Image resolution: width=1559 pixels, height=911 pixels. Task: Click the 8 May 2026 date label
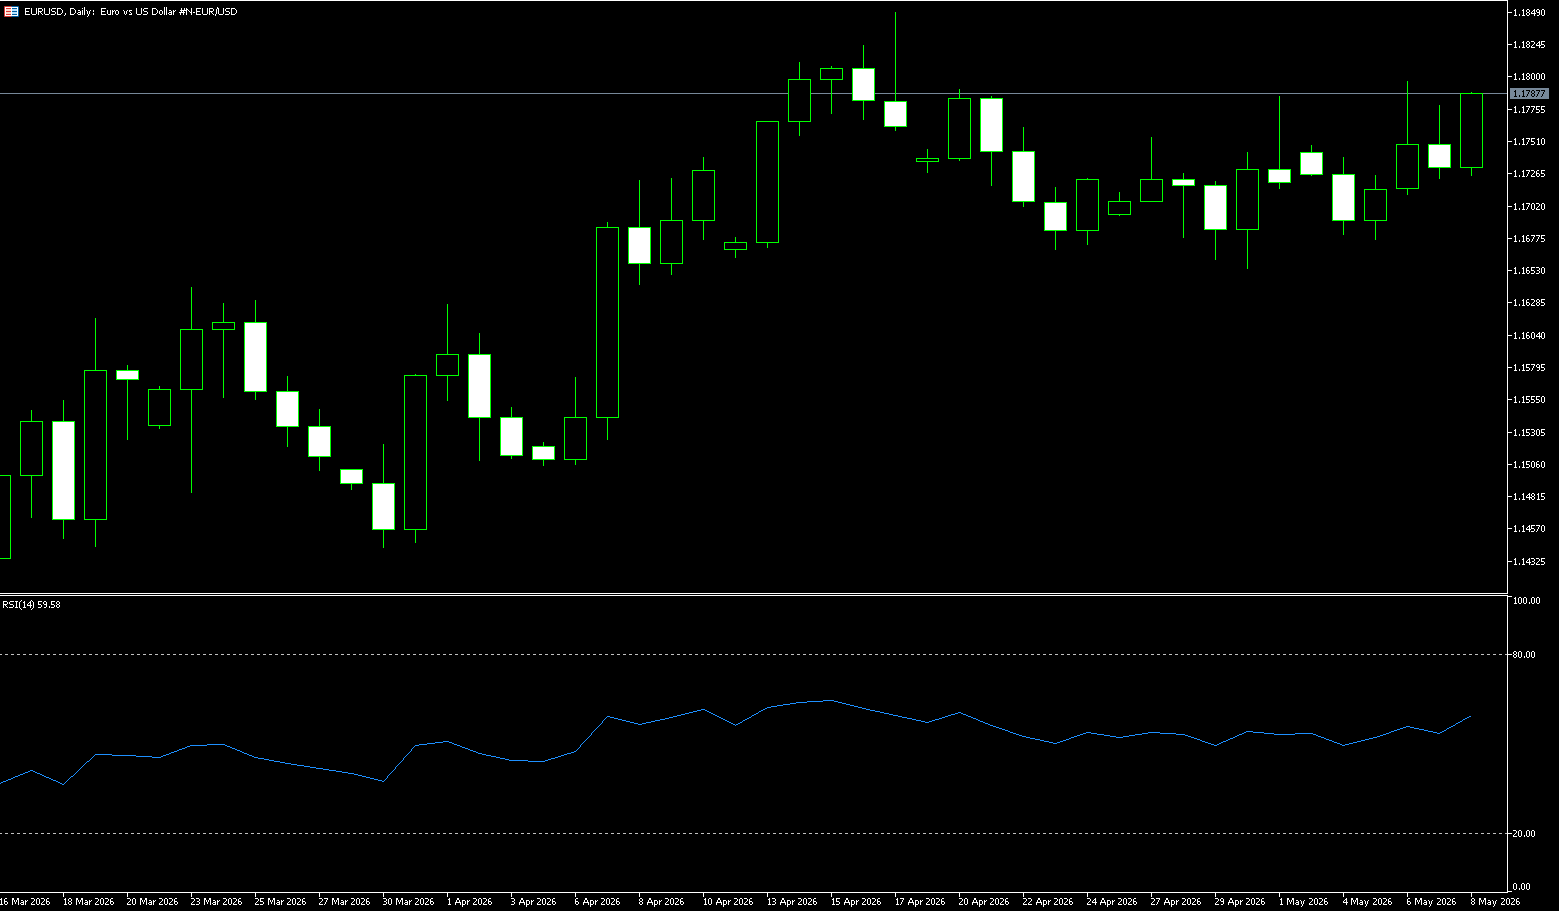pyautogui.click(x=1495, y=901)
